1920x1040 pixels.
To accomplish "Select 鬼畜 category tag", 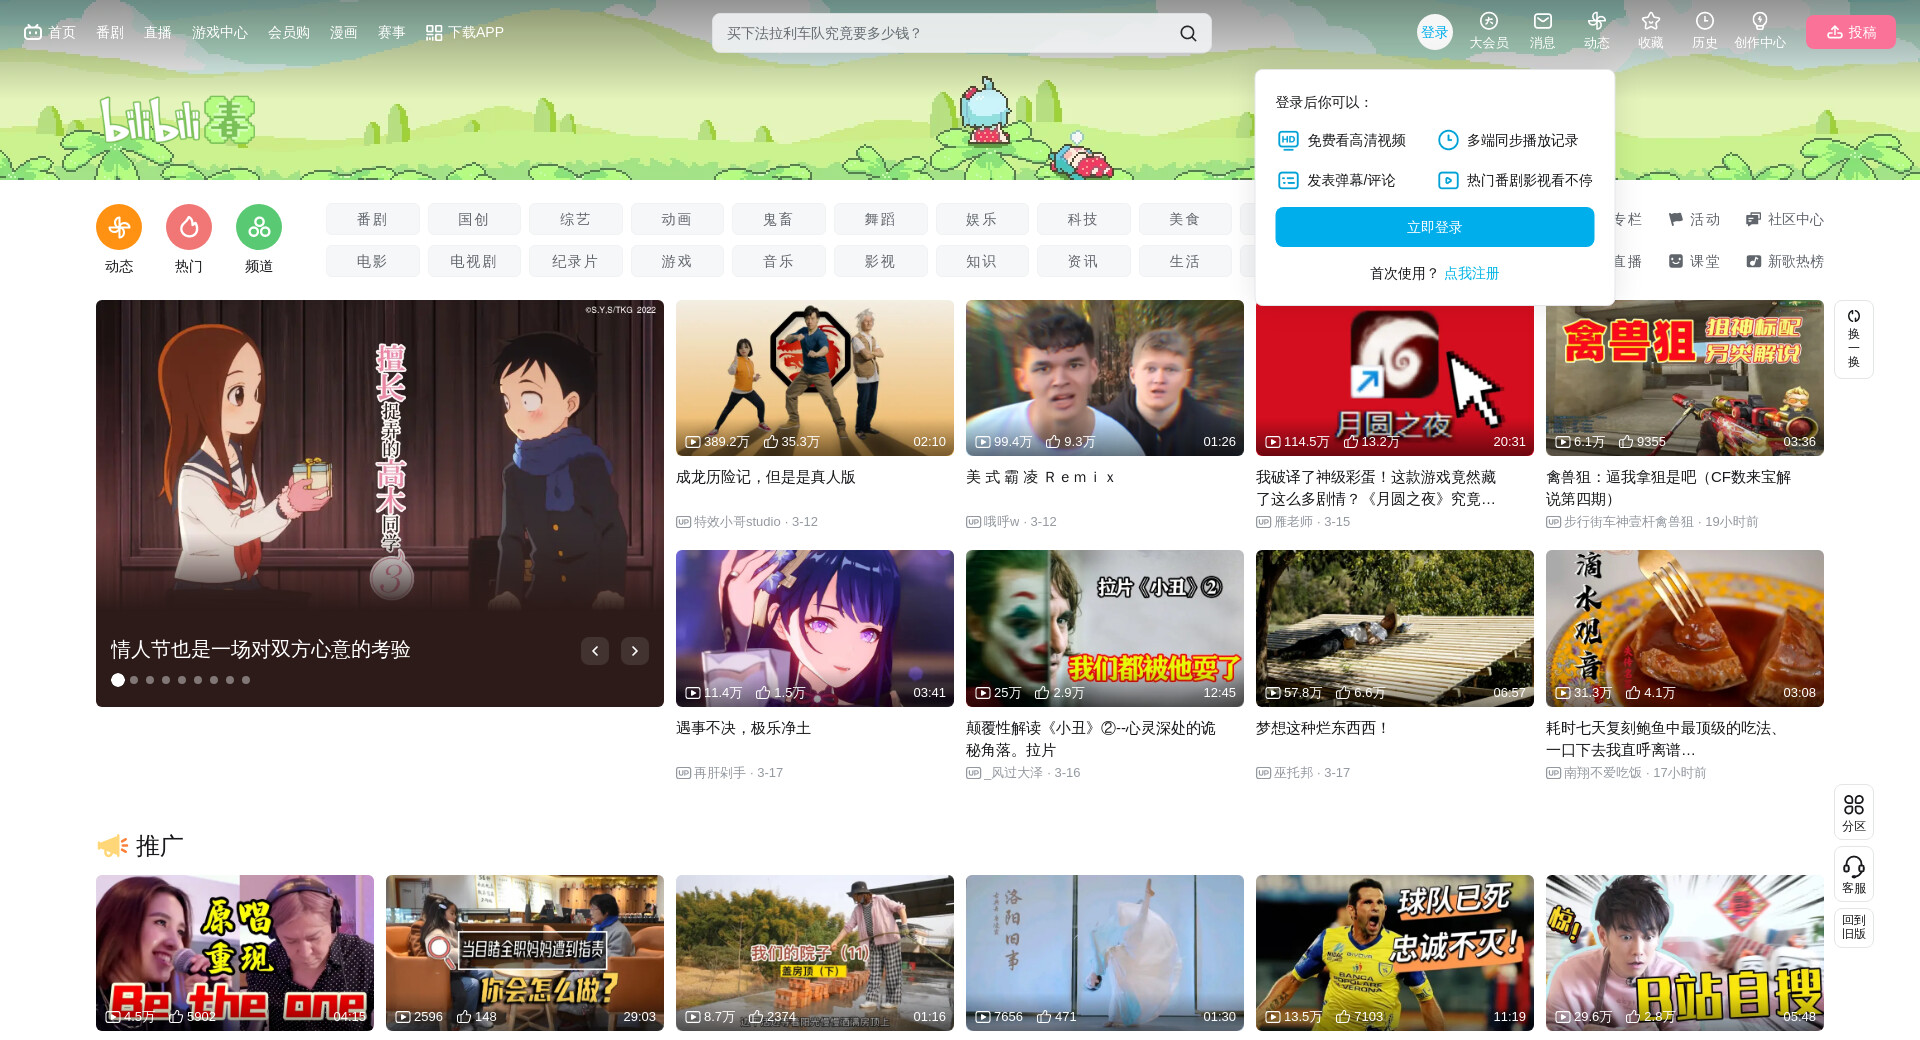I will 778,219.
